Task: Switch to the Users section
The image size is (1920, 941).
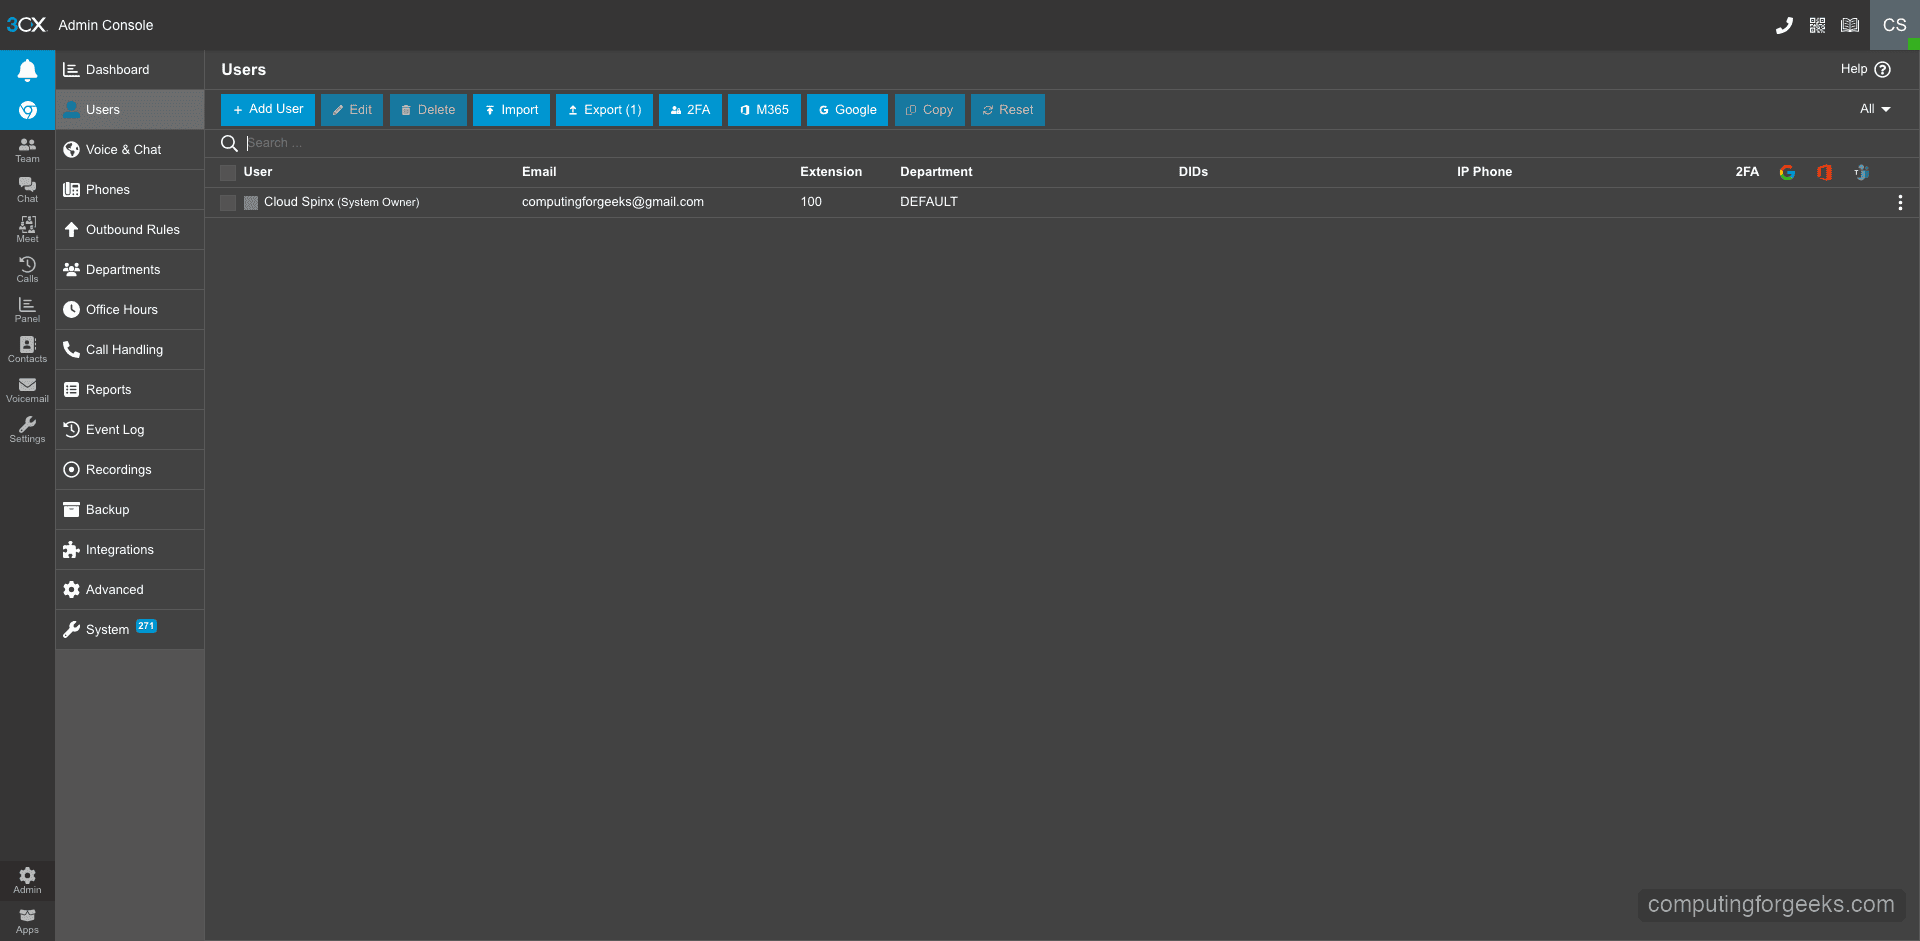Action: 103,109
